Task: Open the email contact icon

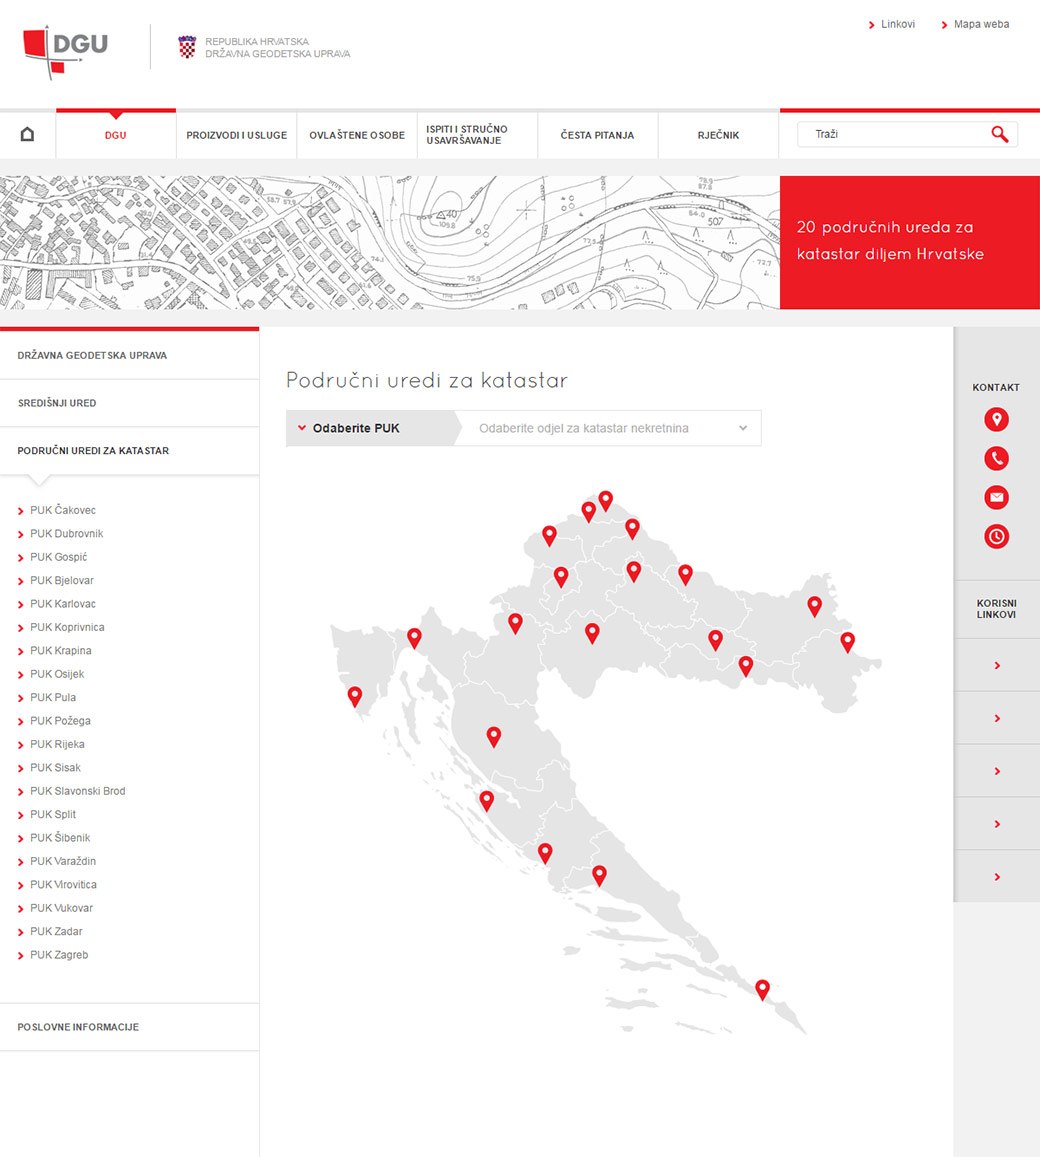Action: click(x=996, y=497)
